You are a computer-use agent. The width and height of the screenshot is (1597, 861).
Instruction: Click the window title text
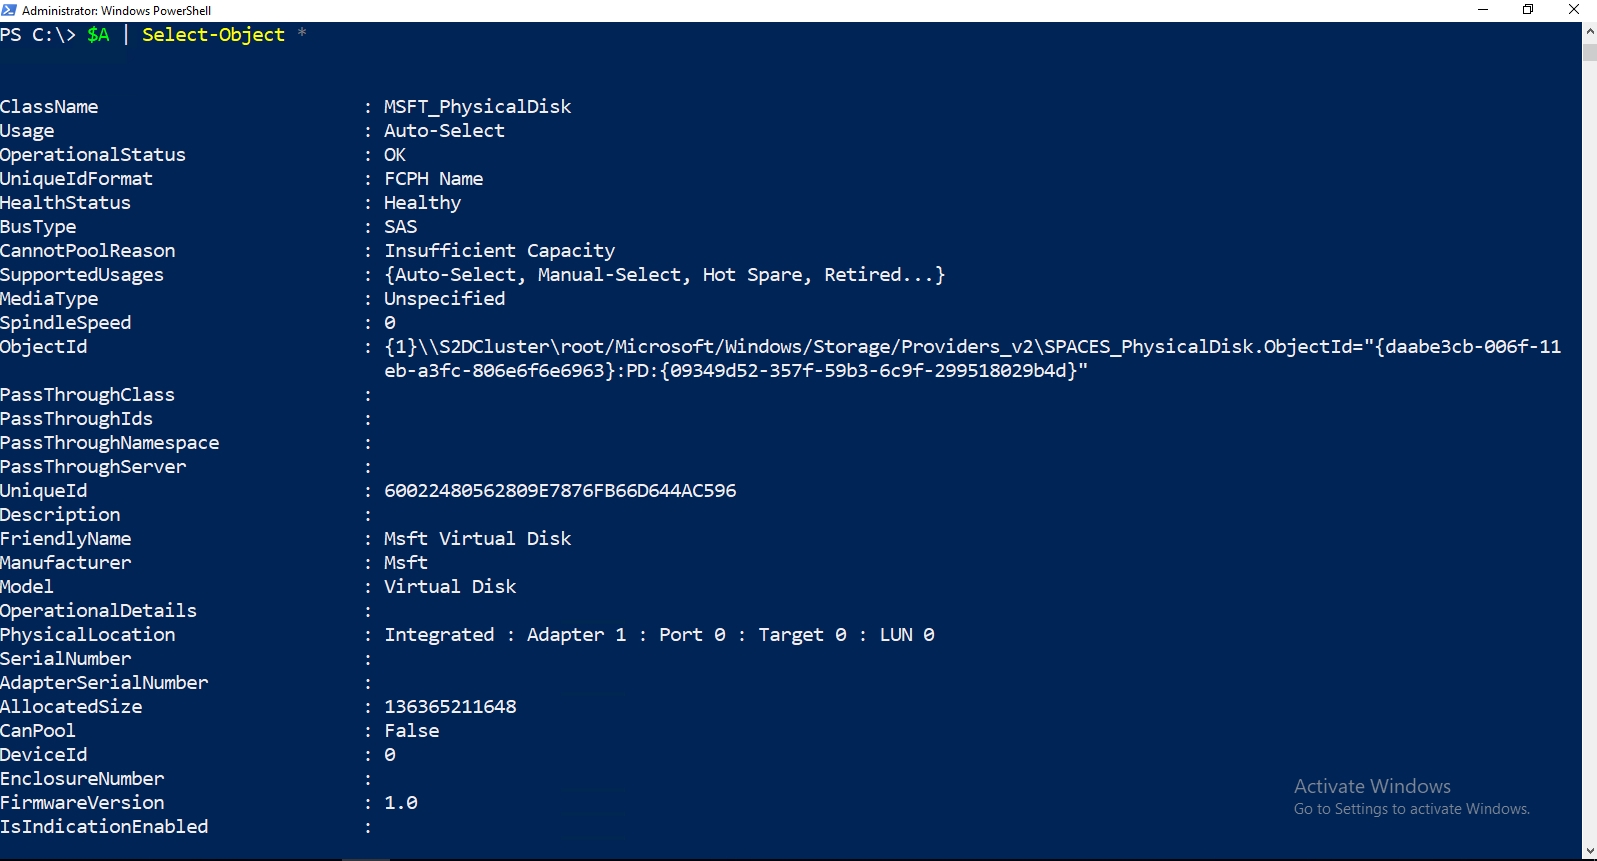(117, 11)
